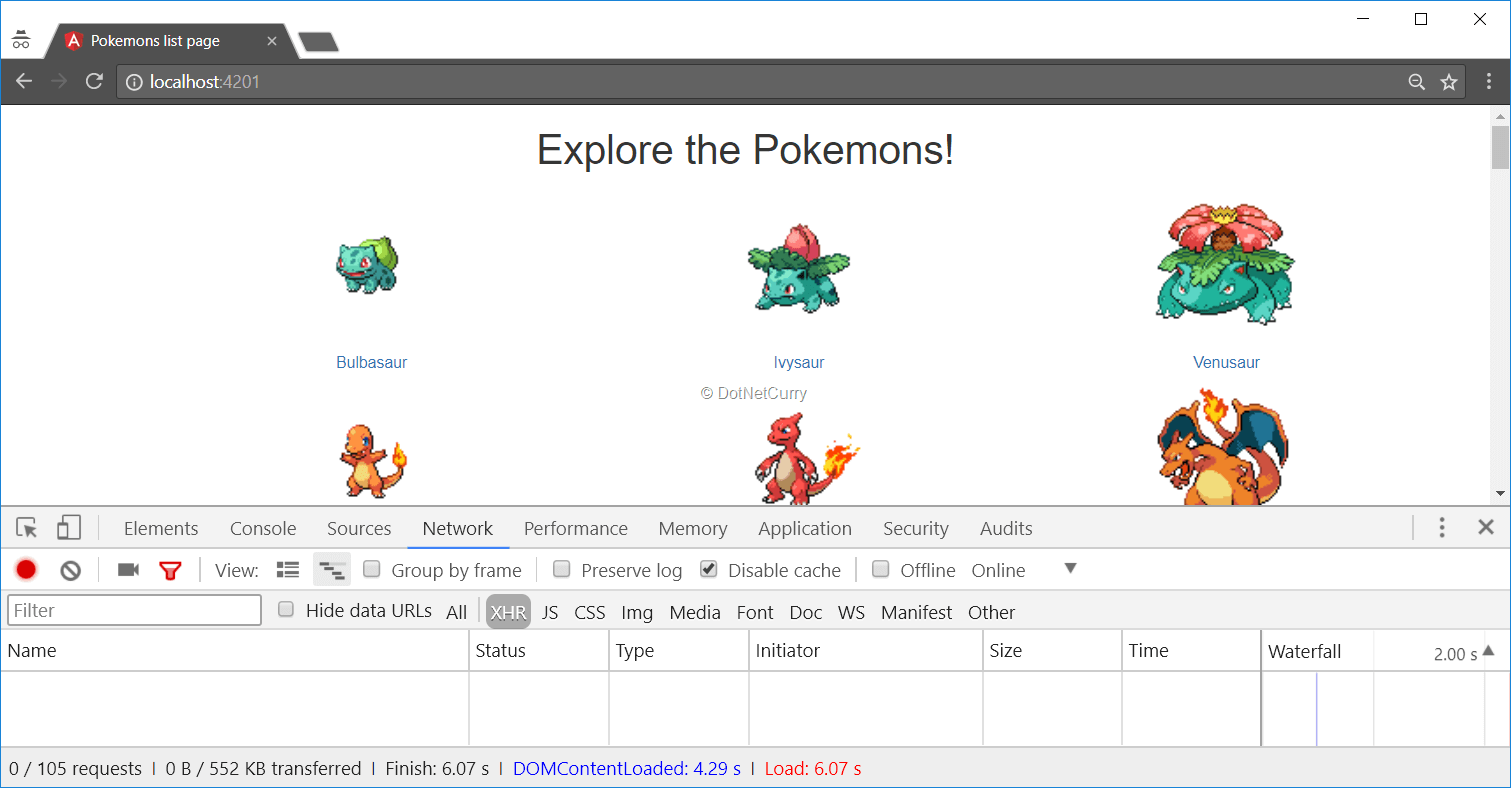Open the Ivysaur link
1511x788 pixels.
pos(799,362)
